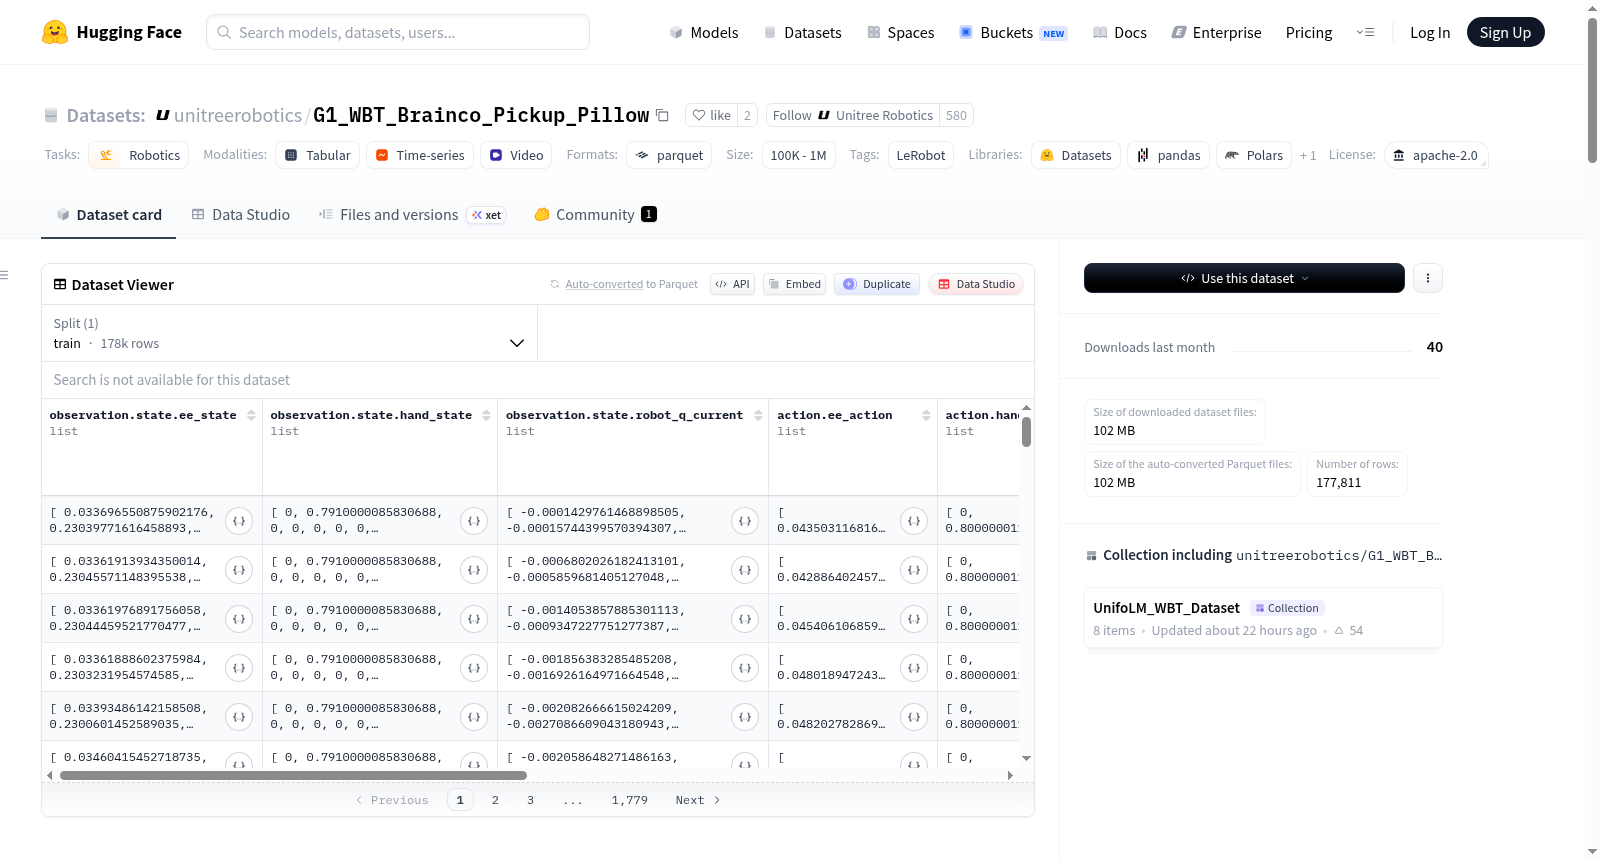Sort by observation.state.ee_state column
1600x861 pixels.
(x=251, y=415)
